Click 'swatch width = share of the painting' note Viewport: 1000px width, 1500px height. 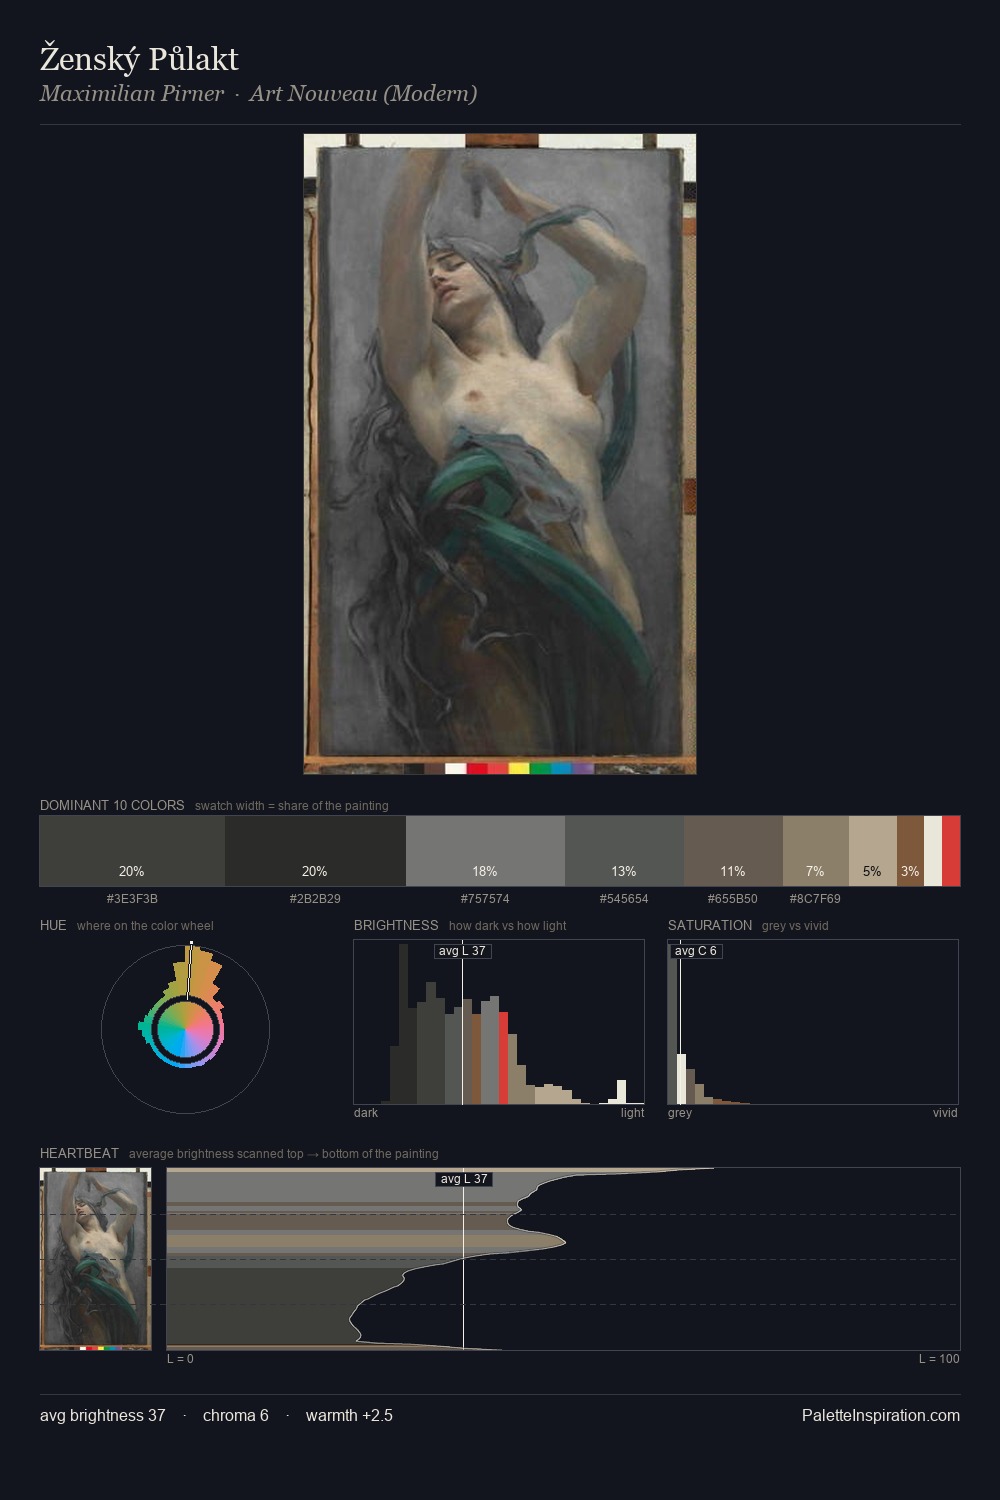[292, 806]
